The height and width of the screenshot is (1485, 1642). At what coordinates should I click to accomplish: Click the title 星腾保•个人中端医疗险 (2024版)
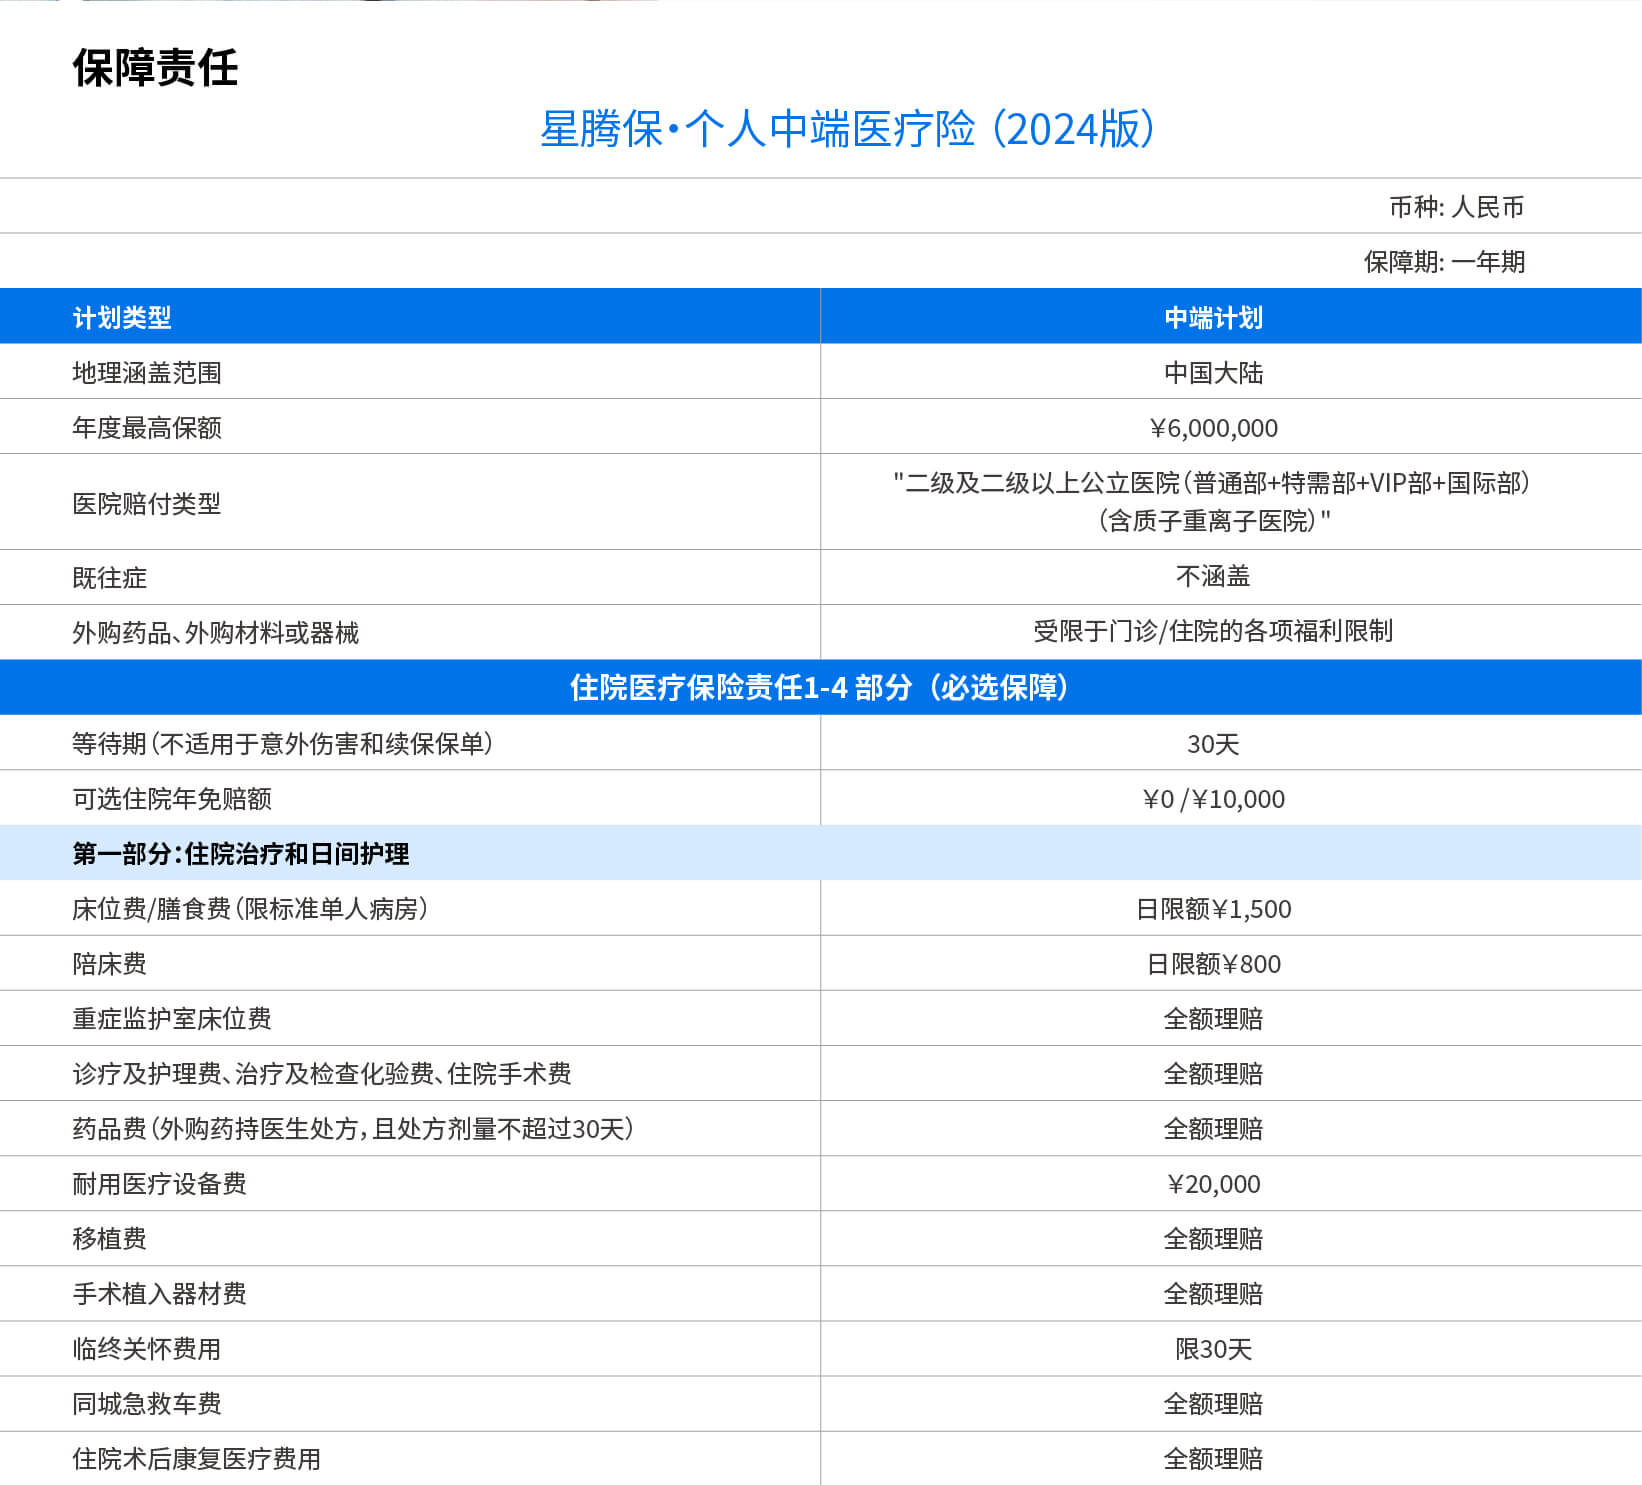[849, 129]
